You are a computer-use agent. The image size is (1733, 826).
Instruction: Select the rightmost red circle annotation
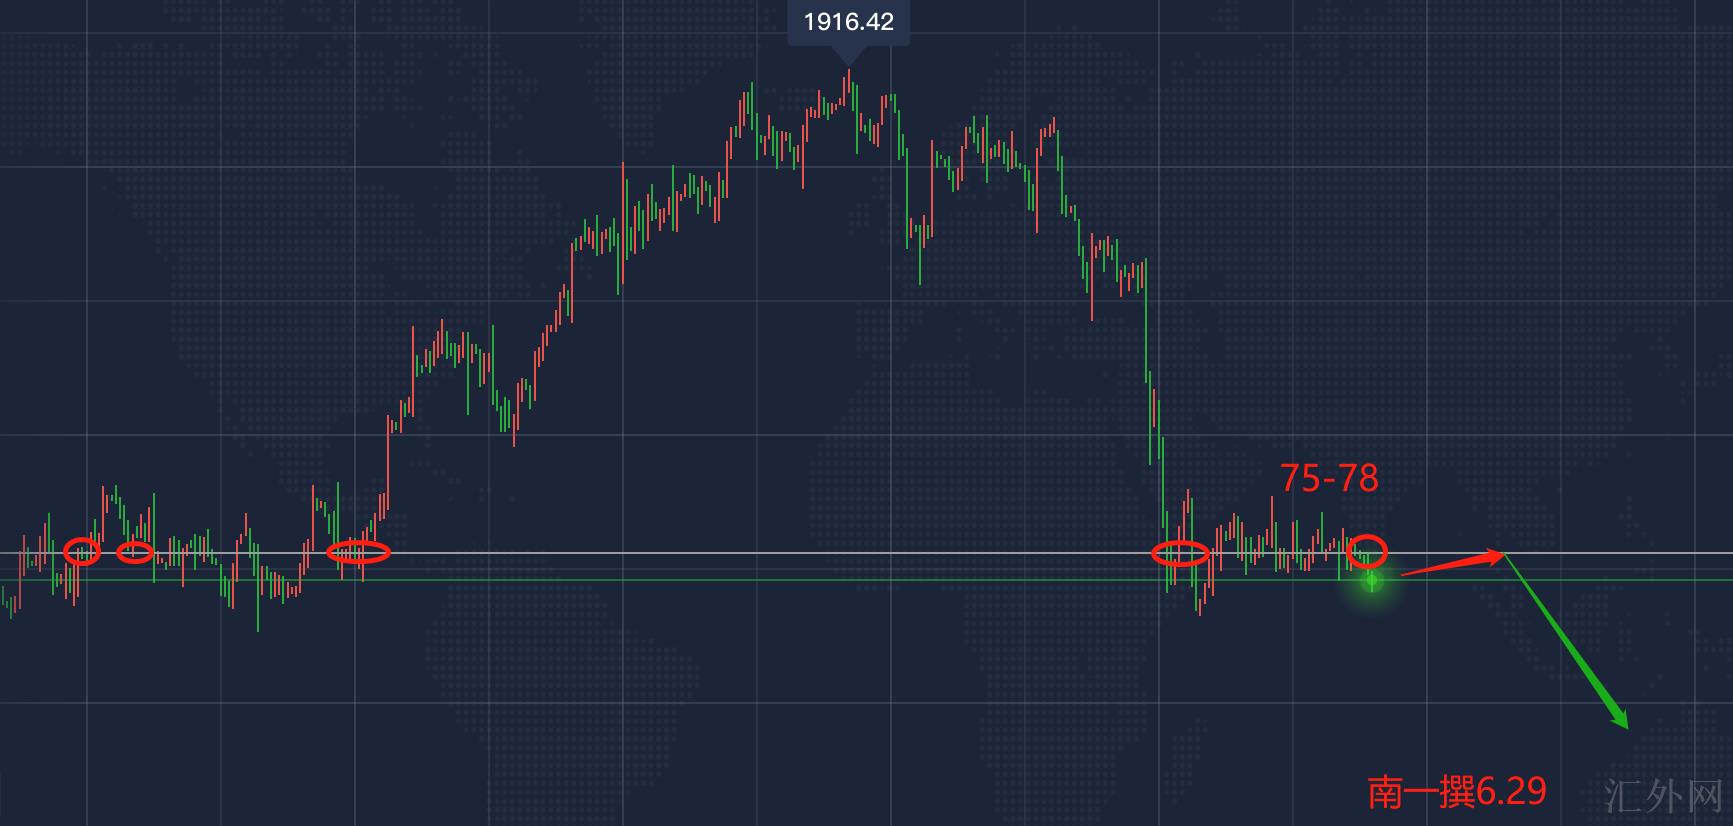pyautogui.click(x=1368, y=550)
